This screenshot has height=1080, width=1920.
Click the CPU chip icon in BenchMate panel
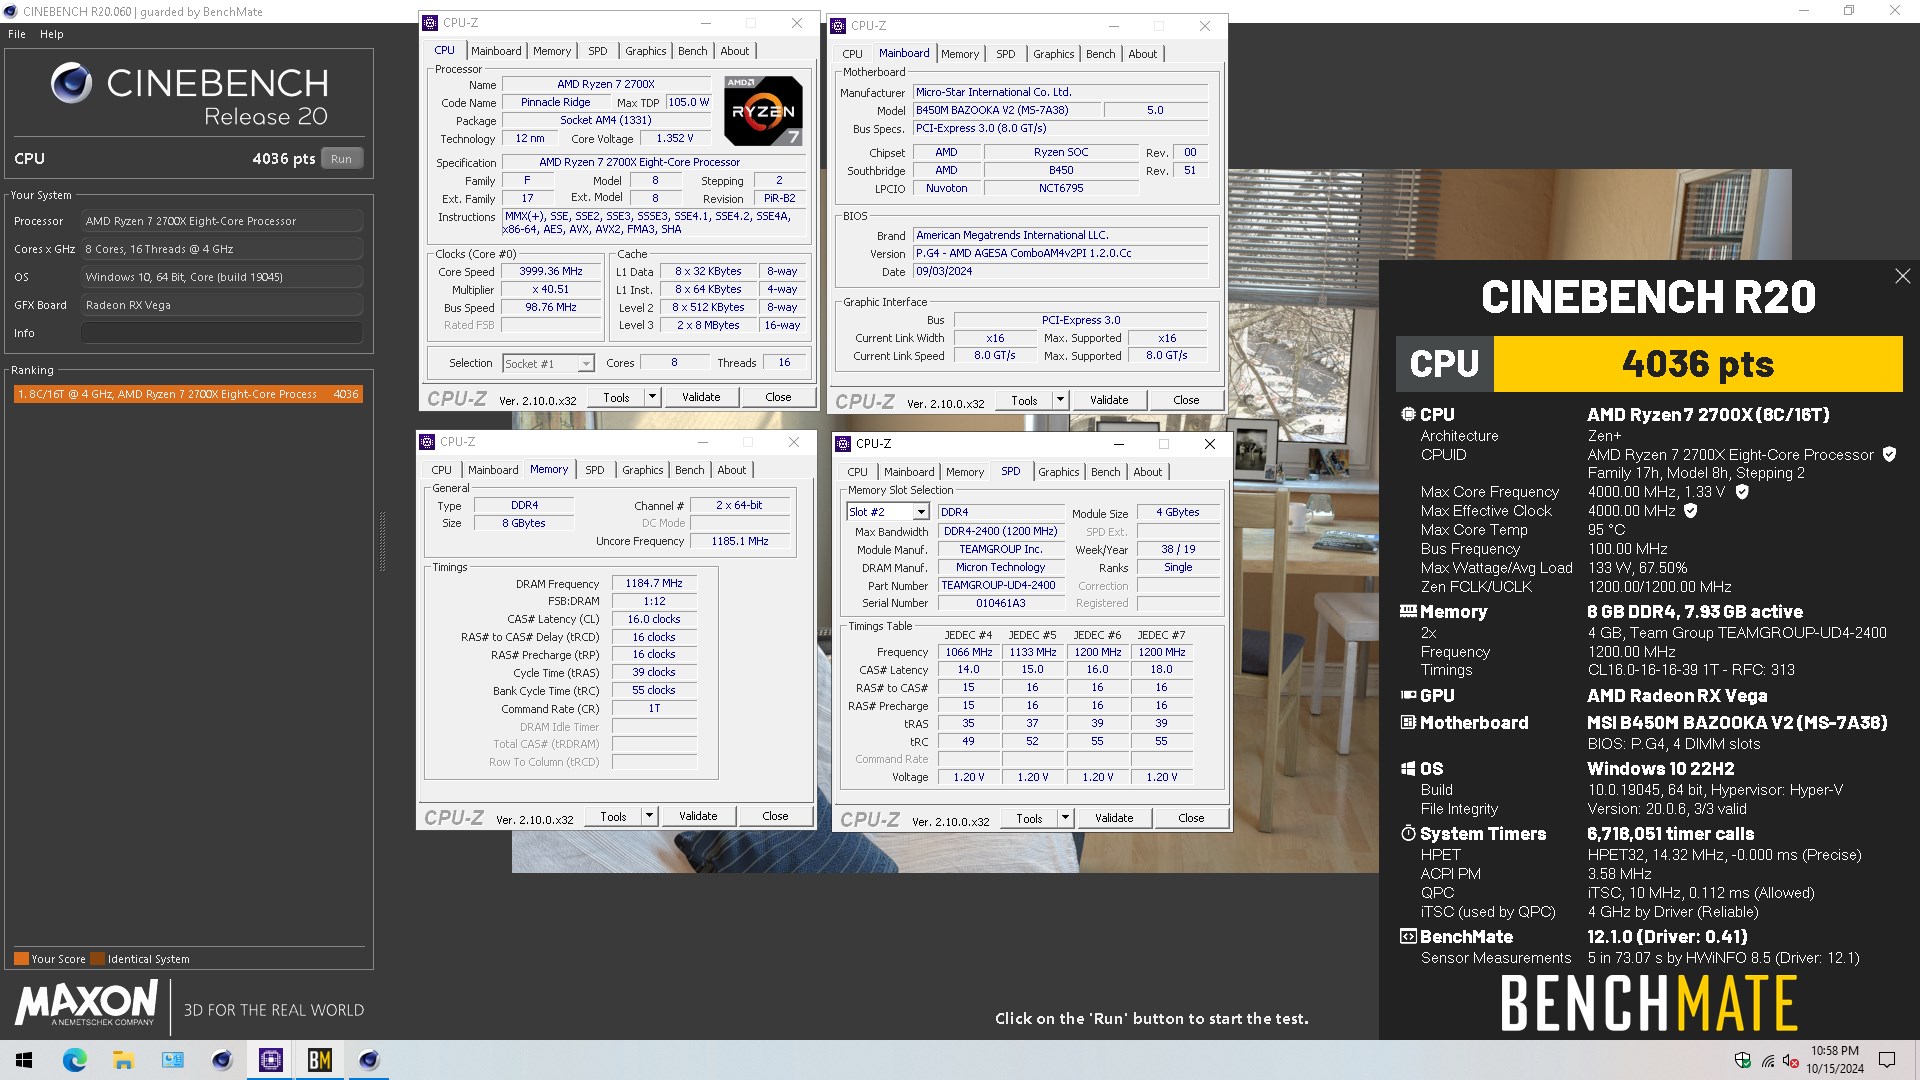pyautogui.click(x=1408, y=414)
